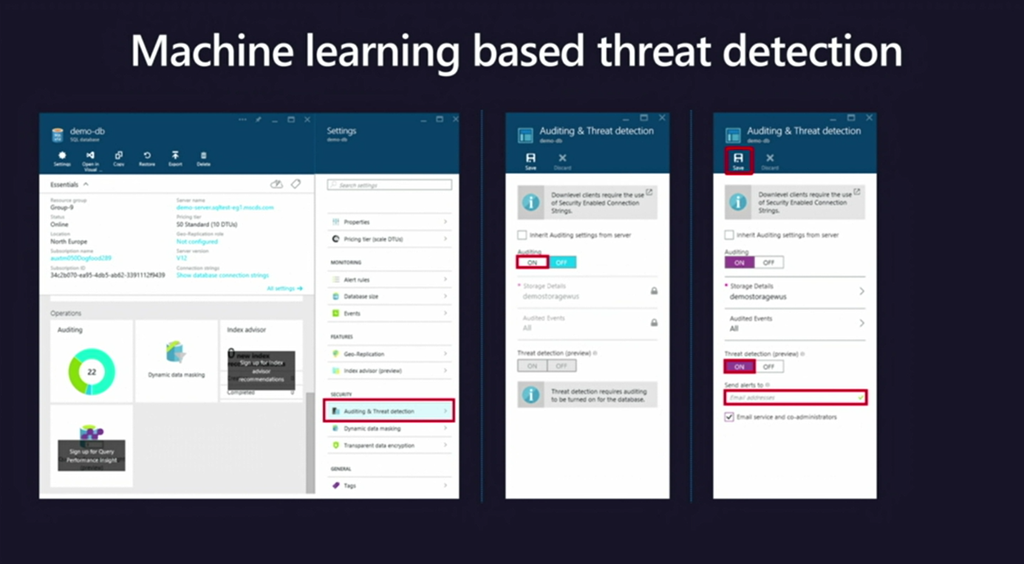Open the ellipsis more menu on demo-db blade

[242, 119]
